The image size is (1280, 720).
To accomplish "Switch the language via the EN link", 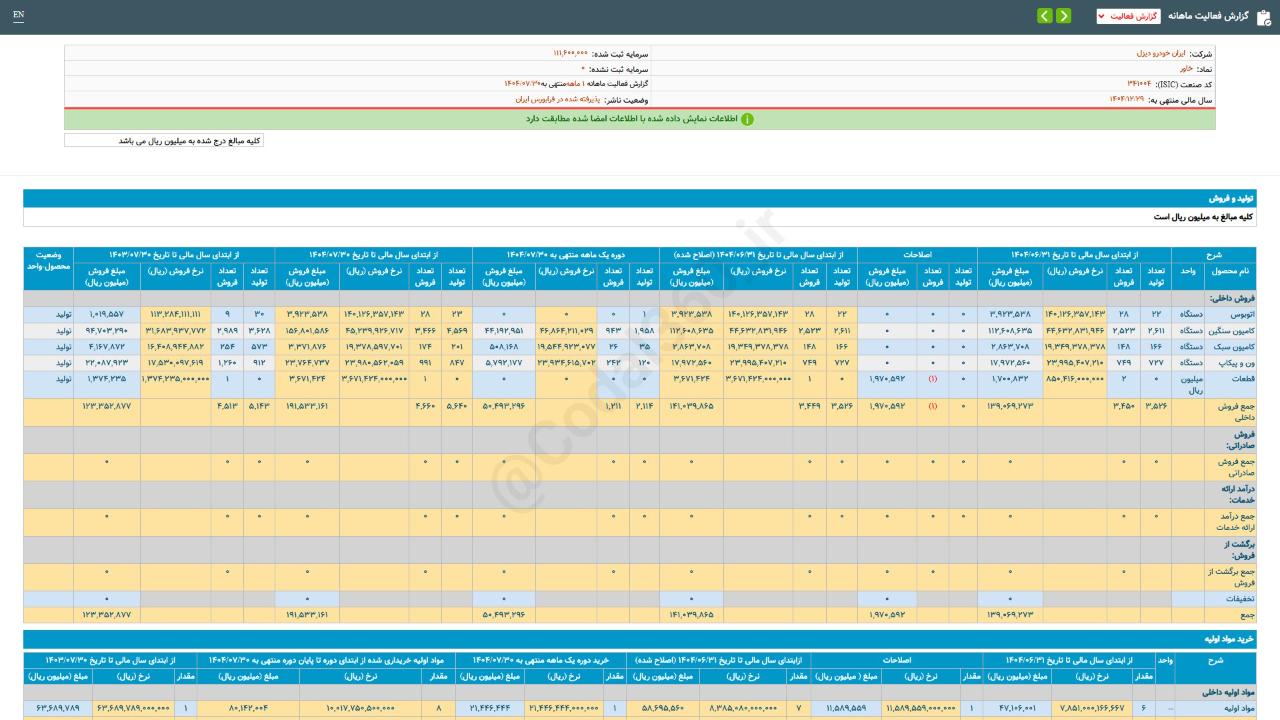I will tap(19, 16).
